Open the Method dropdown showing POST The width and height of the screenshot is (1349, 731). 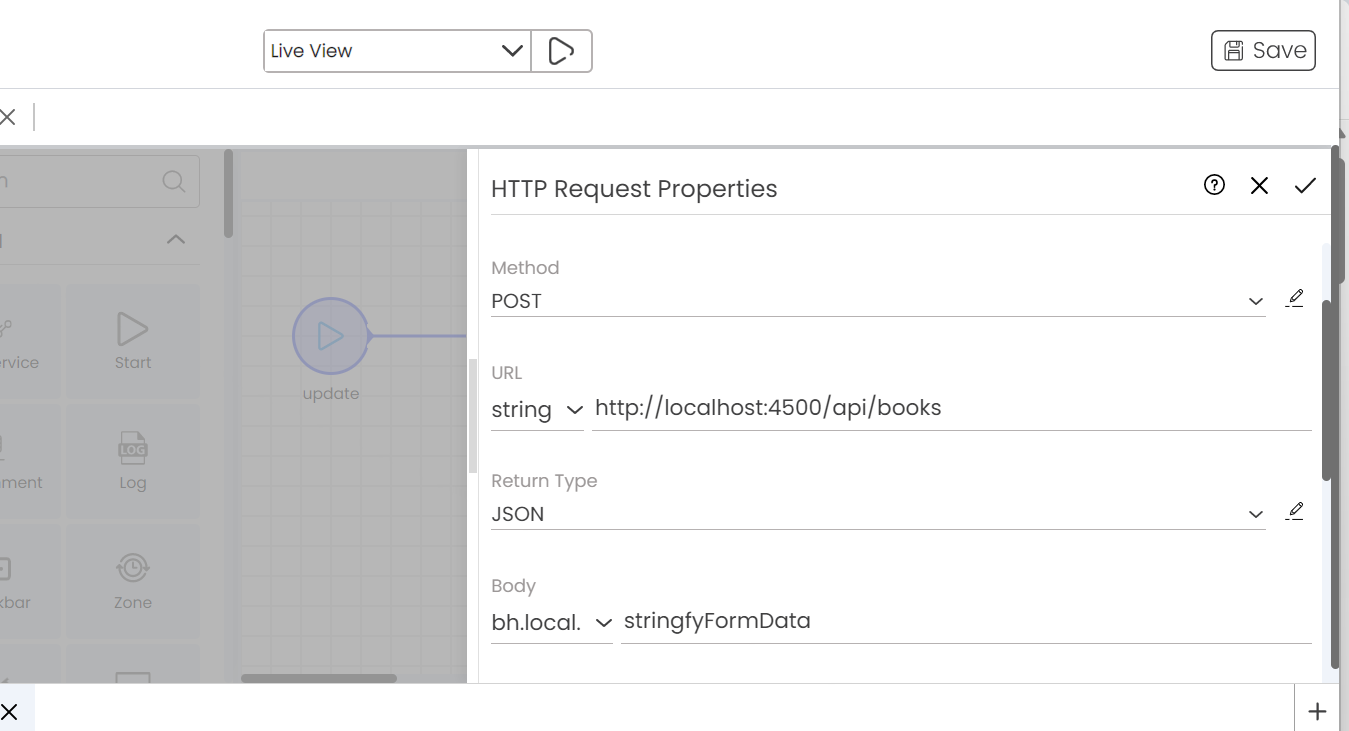coord(878,301)
